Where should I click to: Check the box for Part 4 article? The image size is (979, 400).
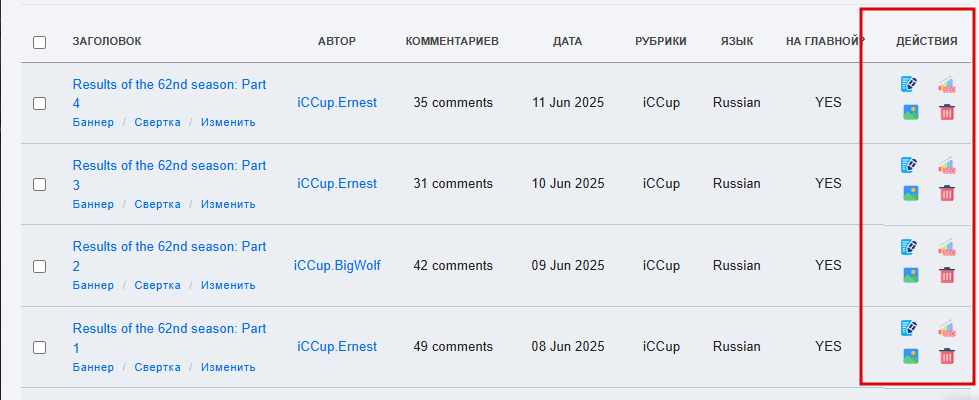39,103
